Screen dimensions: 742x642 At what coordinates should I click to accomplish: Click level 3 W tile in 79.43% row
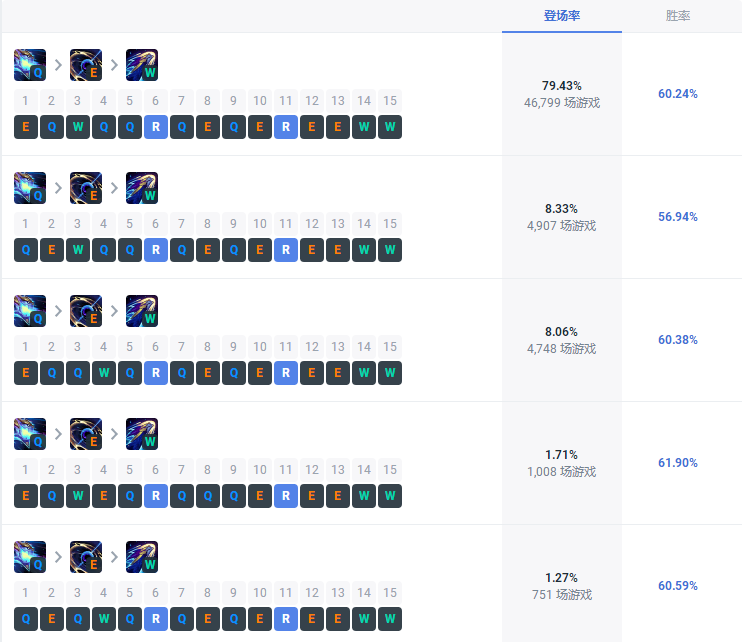pos(78,127)
